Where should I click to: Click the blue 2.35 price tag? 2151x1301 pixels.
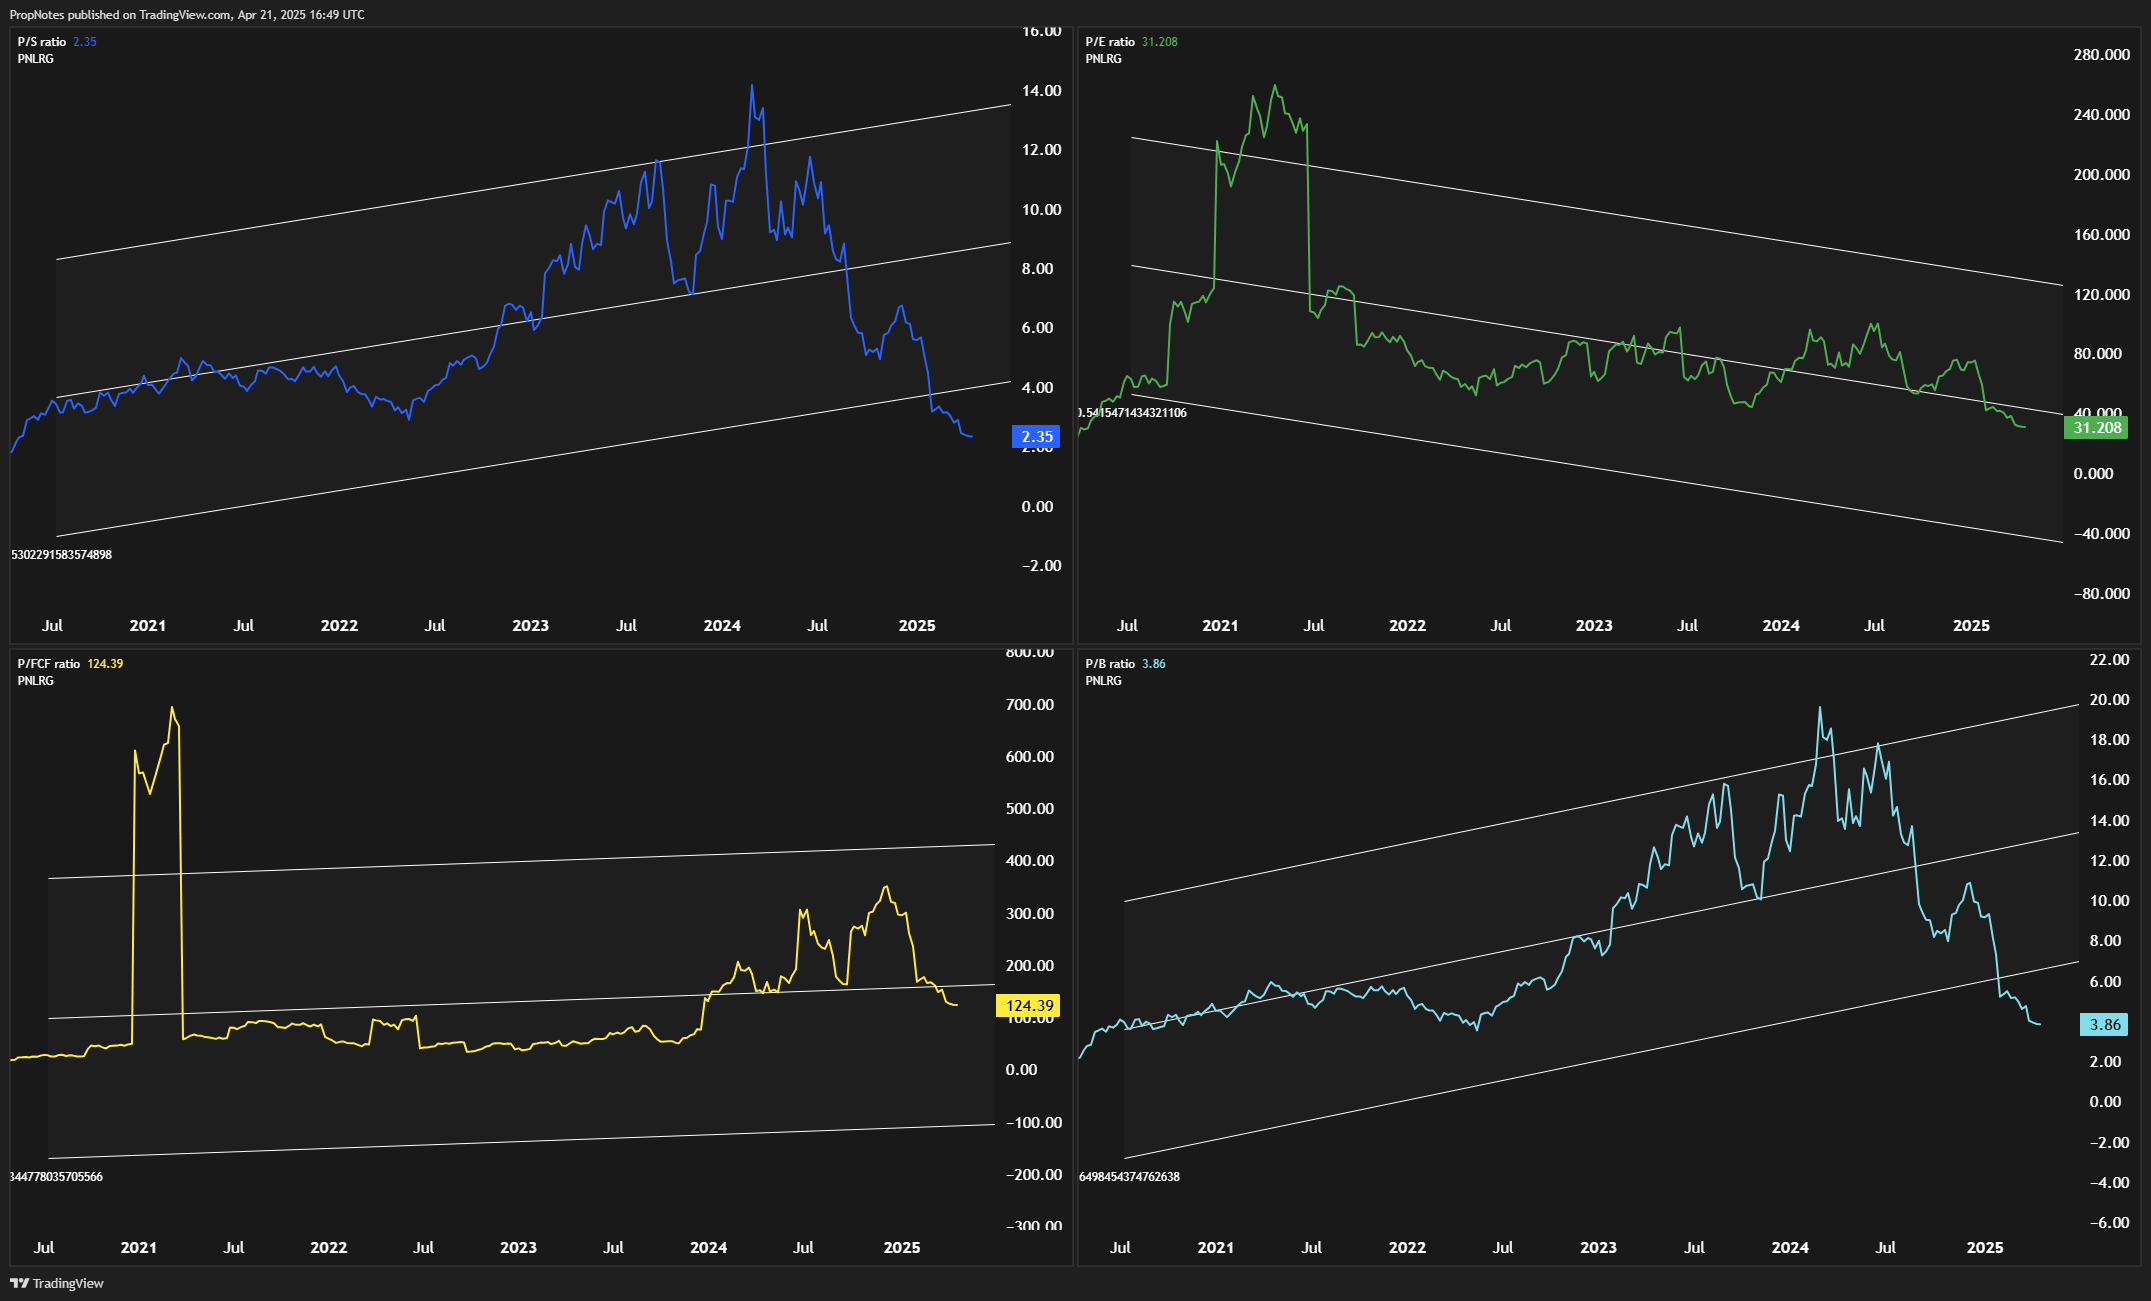coord(1036,436)
